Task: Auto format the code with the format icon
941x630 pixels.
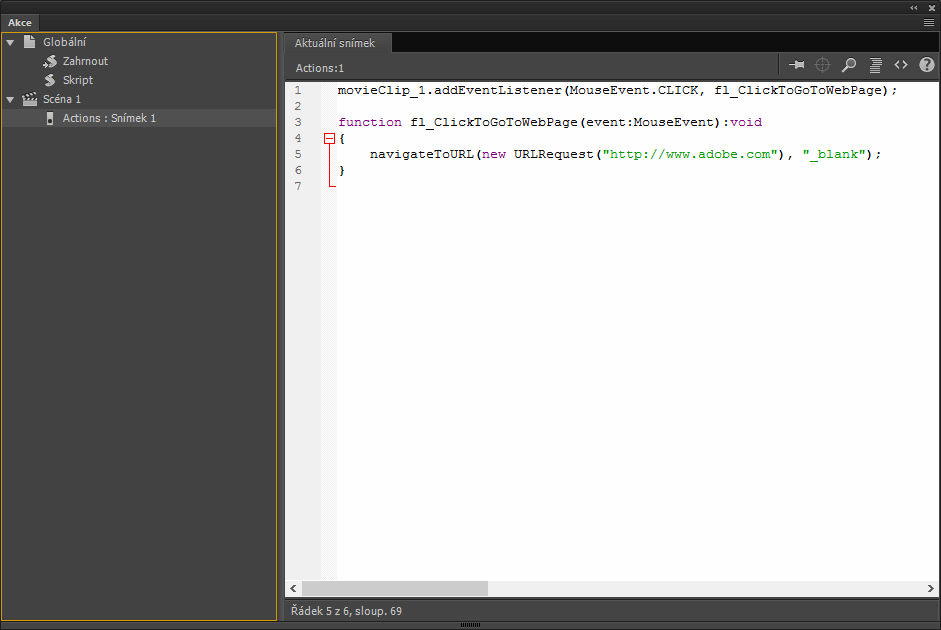Action: click(x=874, y=64)
